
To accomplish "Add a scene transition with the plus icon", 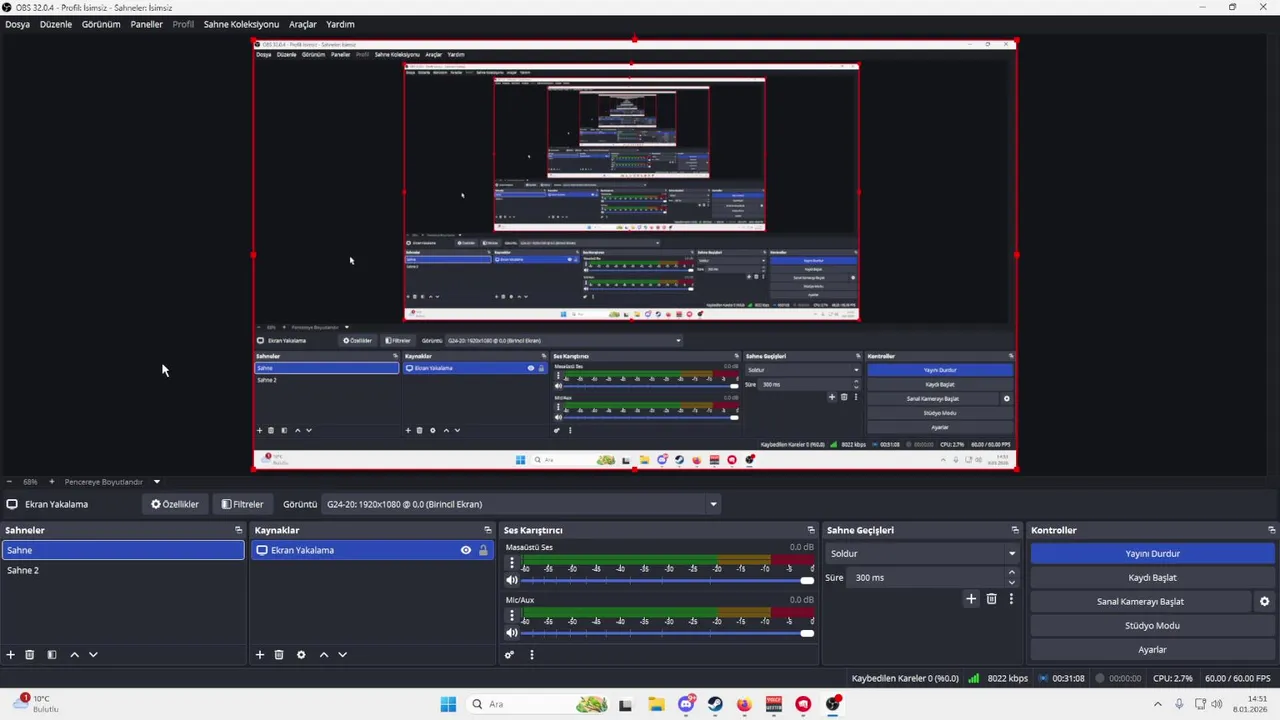I will point(970,599).
